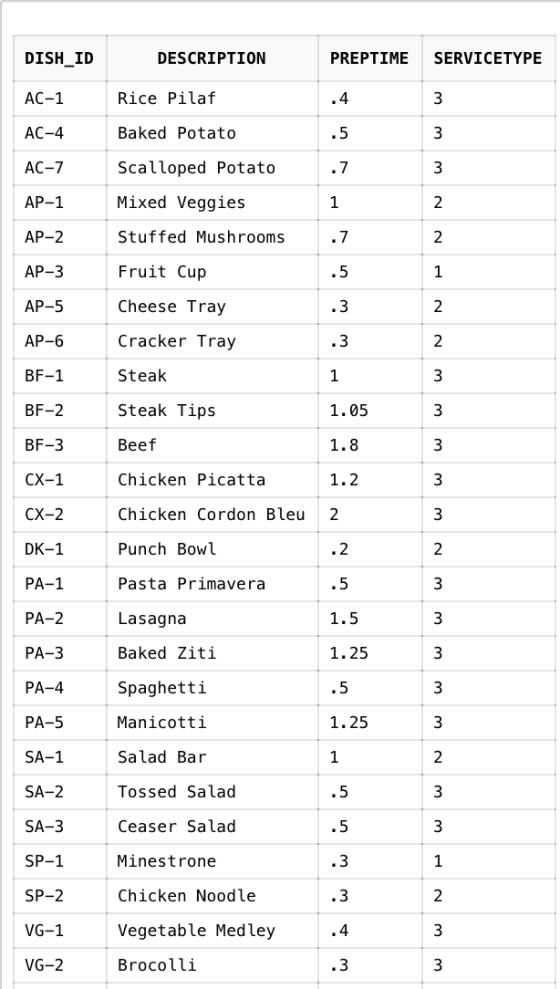Screen dimensions: 560x989
Task: Click the 1.05 preptime for Steak Tips
Action: point(370,411)
